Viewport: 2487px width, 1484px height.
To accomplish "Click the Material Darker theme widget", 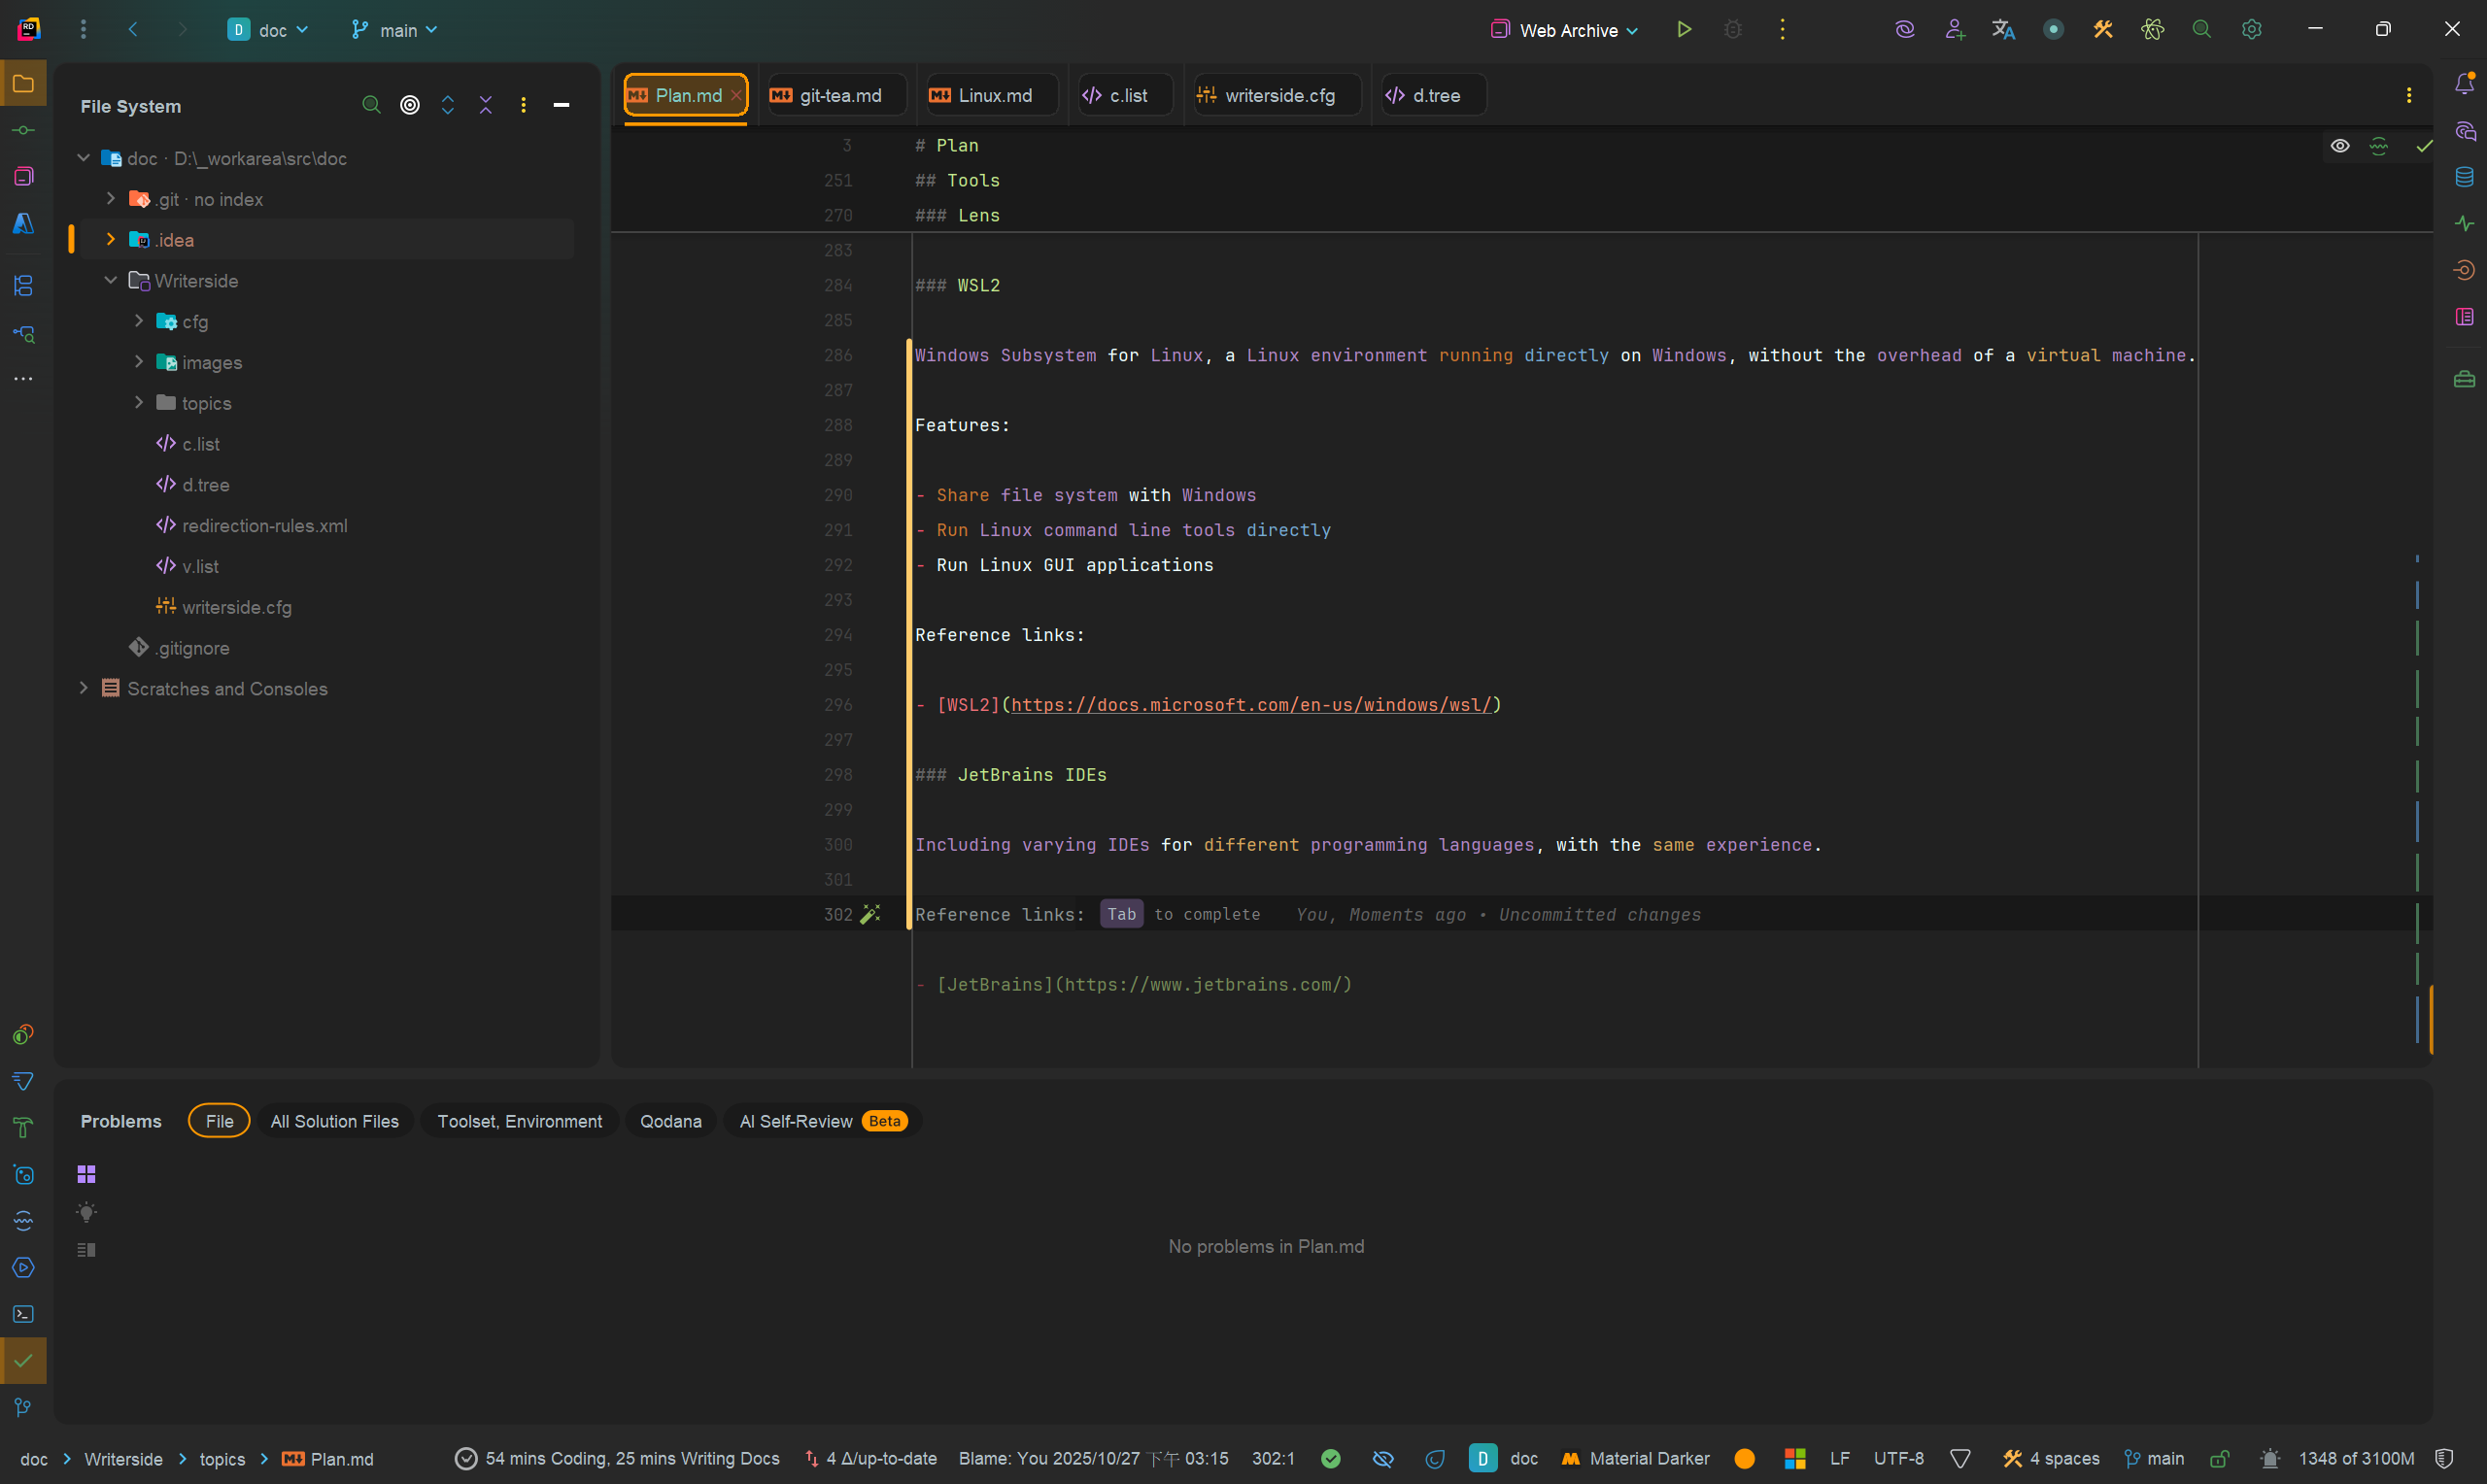I will (x=1636, y=1459).
